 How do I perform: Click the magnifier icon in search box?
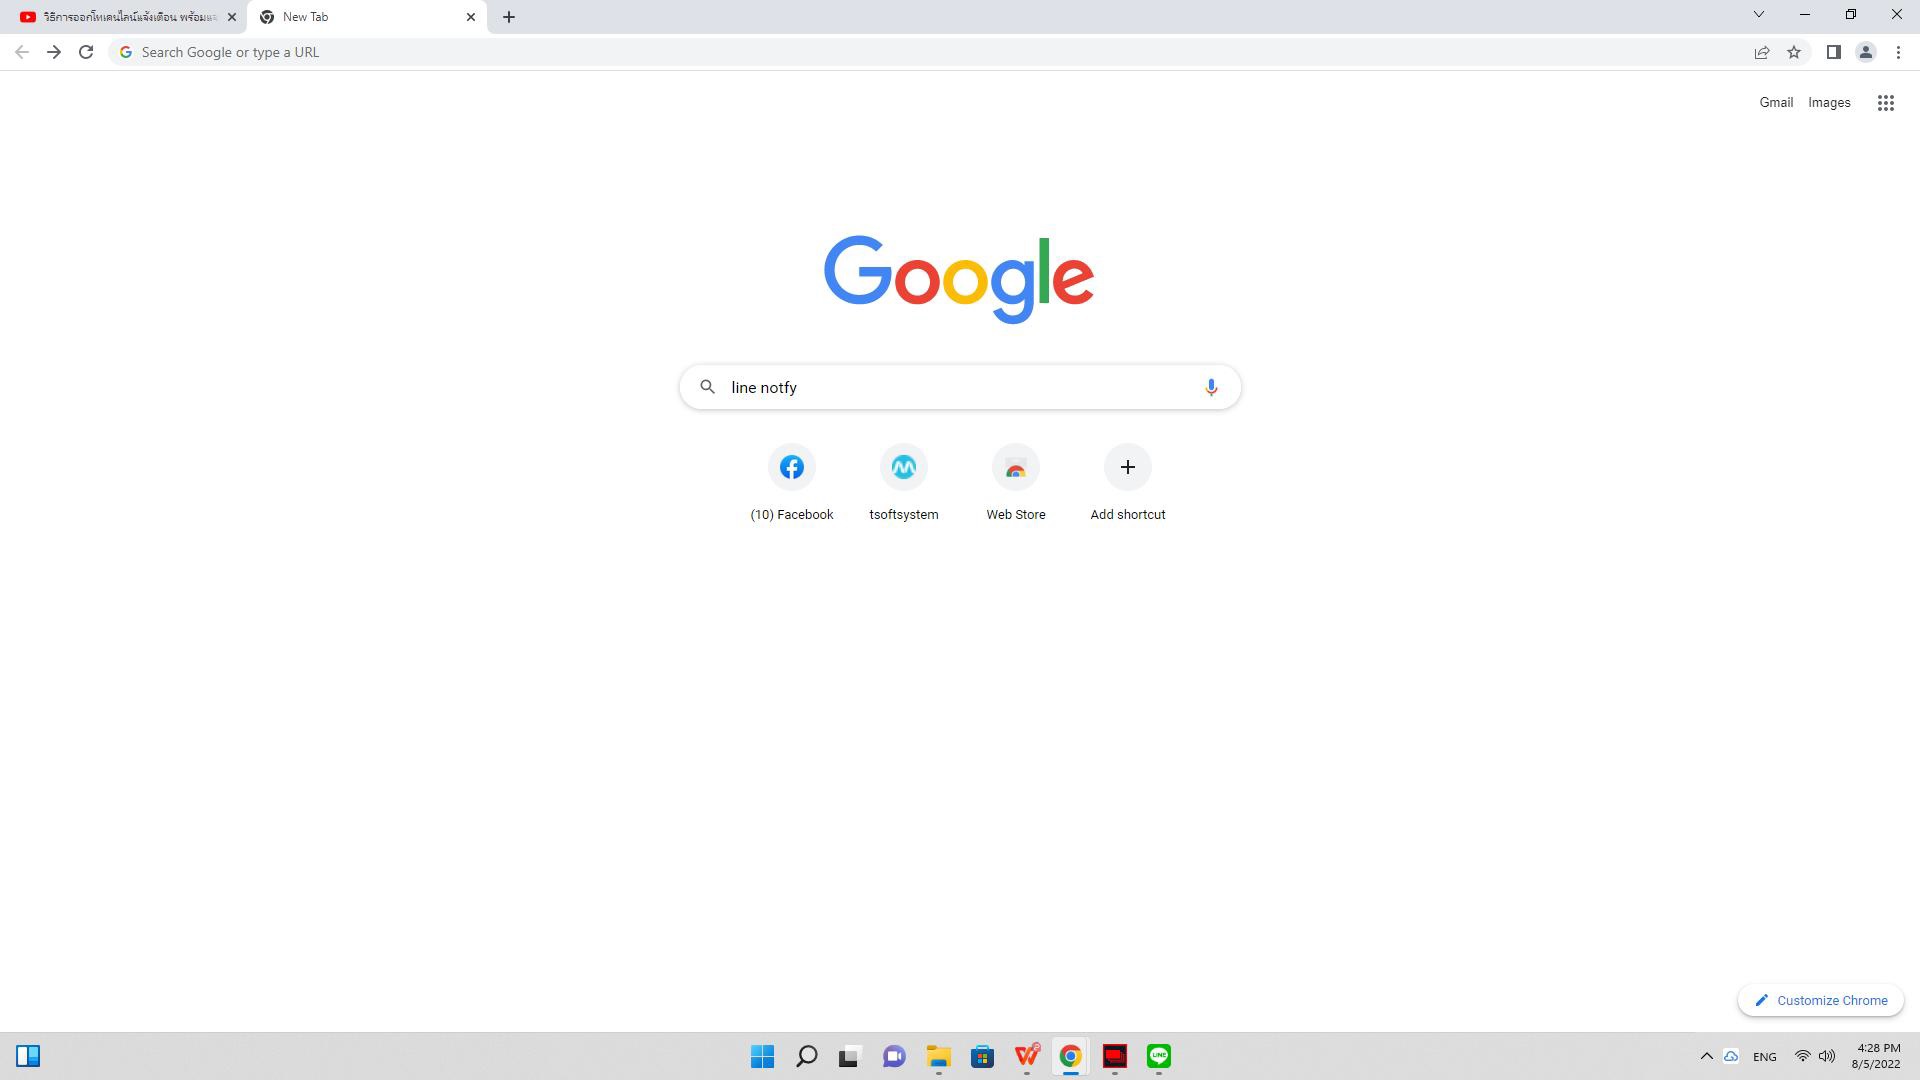tap(708, 387)
